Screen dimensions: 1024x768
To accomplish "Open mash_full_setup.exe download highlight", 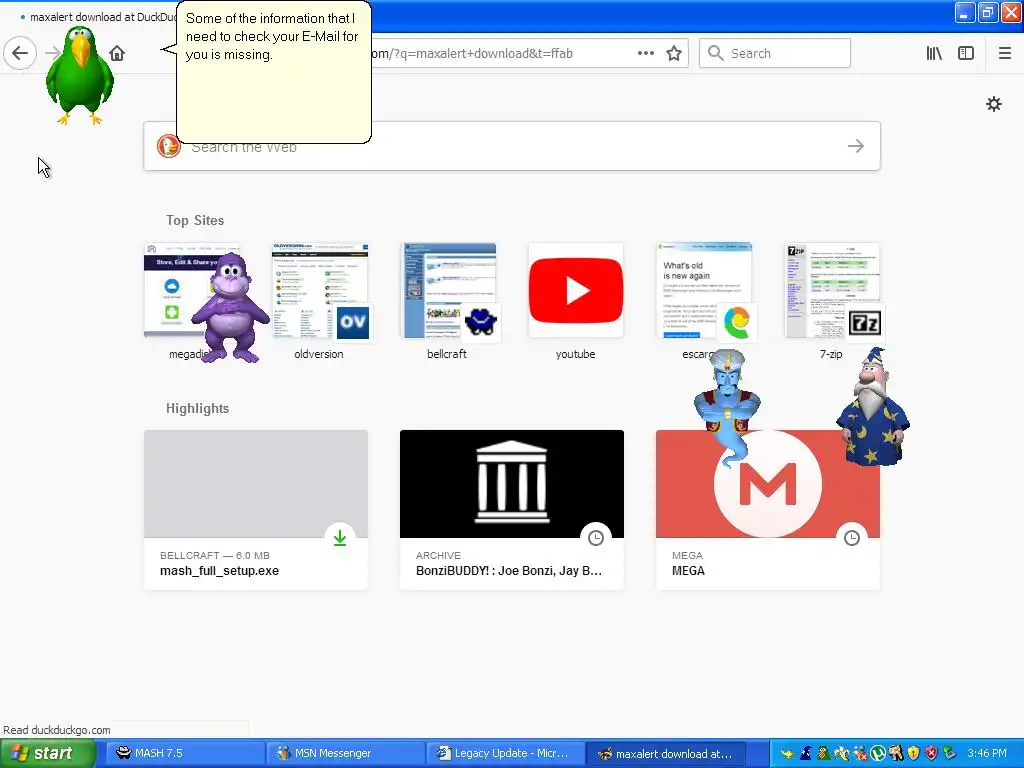I will click(x=255, y=509).
